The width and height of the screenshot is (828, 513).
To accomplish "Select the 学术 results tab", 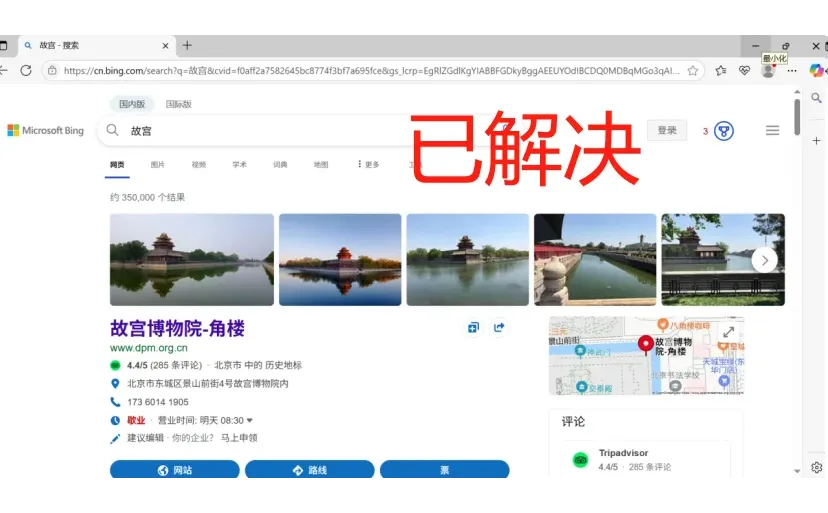I will 239,165.
